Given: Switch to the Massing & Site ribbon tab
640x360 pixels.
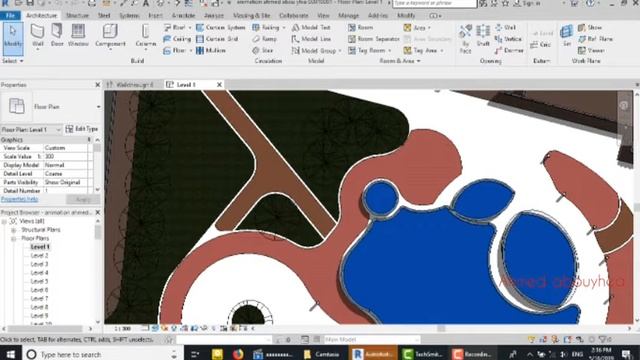Looking at the screenshot, I should point(251,16).
